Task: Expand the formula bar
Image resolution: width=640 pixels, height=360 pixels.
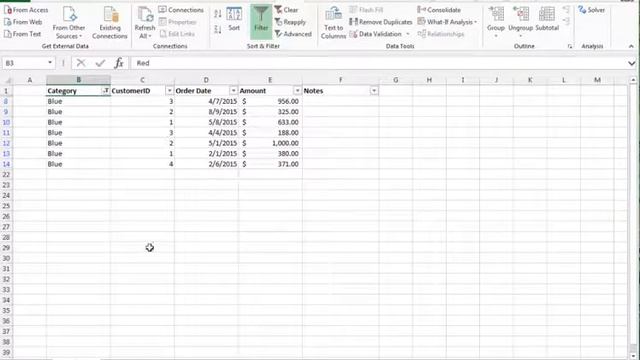Action: click(x=631, y=63)
